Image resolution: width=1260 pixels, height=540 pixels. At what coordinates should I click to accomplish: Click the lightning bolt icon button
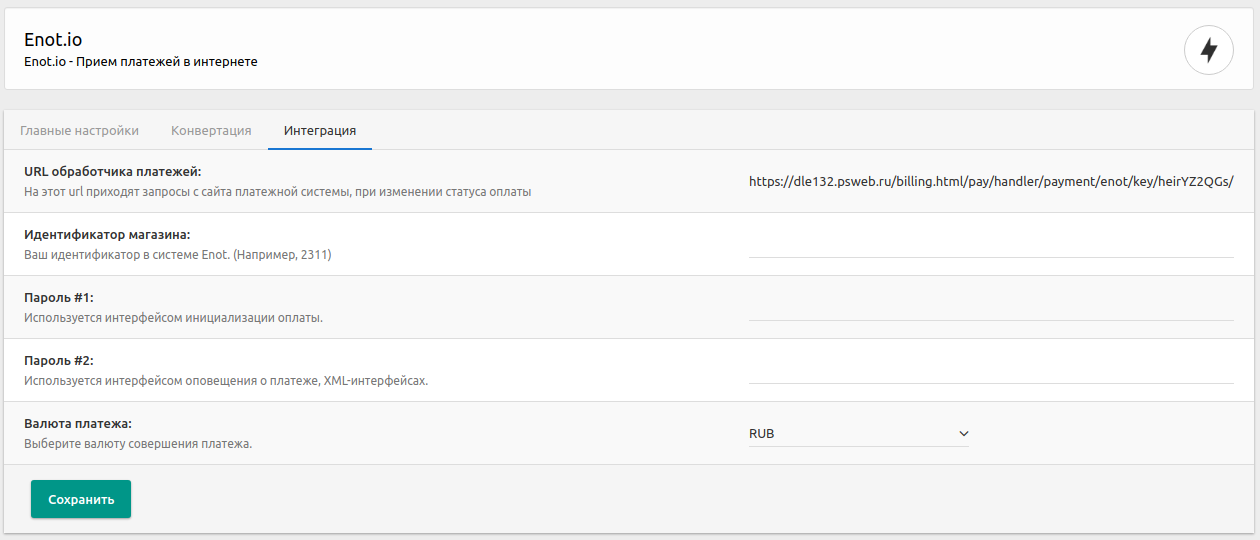(x=1208, y=50)
